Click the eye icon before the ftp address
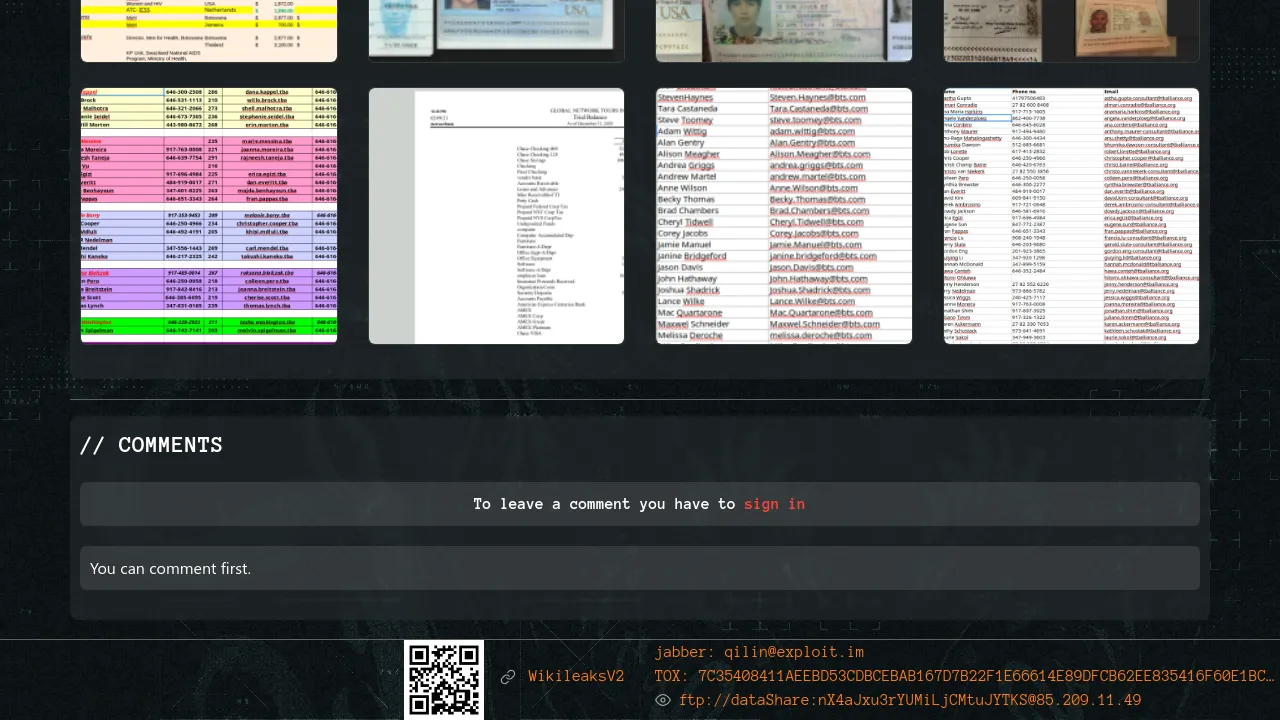Image resolution: width=1280 pixels, height=720 pixels. click(x=662, y=700)
